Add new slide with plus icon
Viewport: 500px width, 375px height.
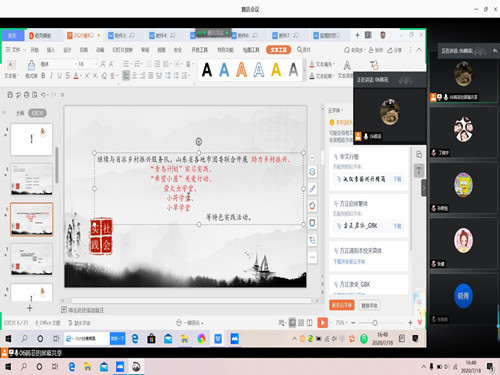tap(30, 308)
